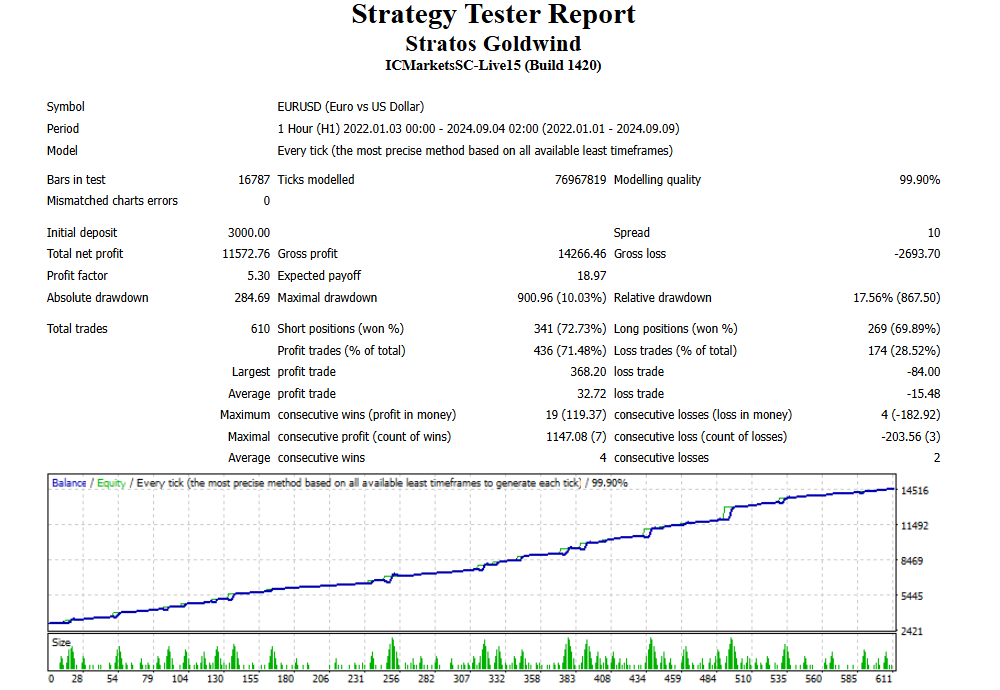Click the Maximal drawdown value 900.96 (10.03%)
1000x690 pixels.
(562, 298)
